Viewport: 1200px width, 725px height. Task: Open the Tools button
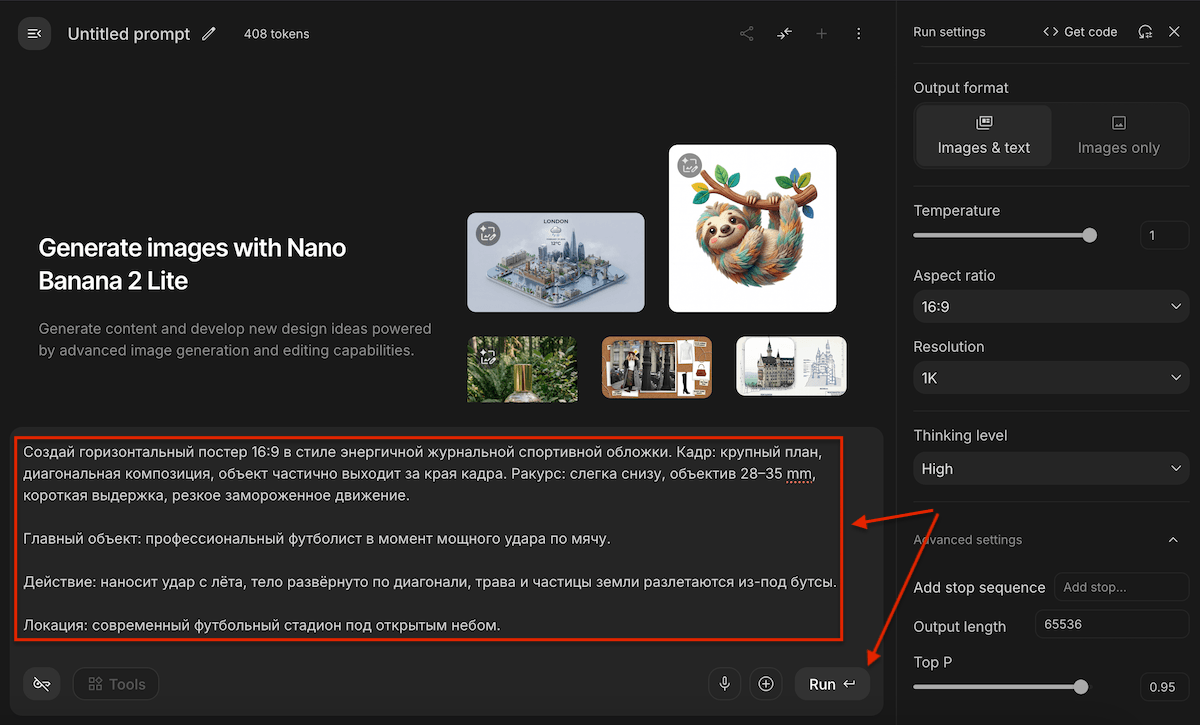pos(116,684)
